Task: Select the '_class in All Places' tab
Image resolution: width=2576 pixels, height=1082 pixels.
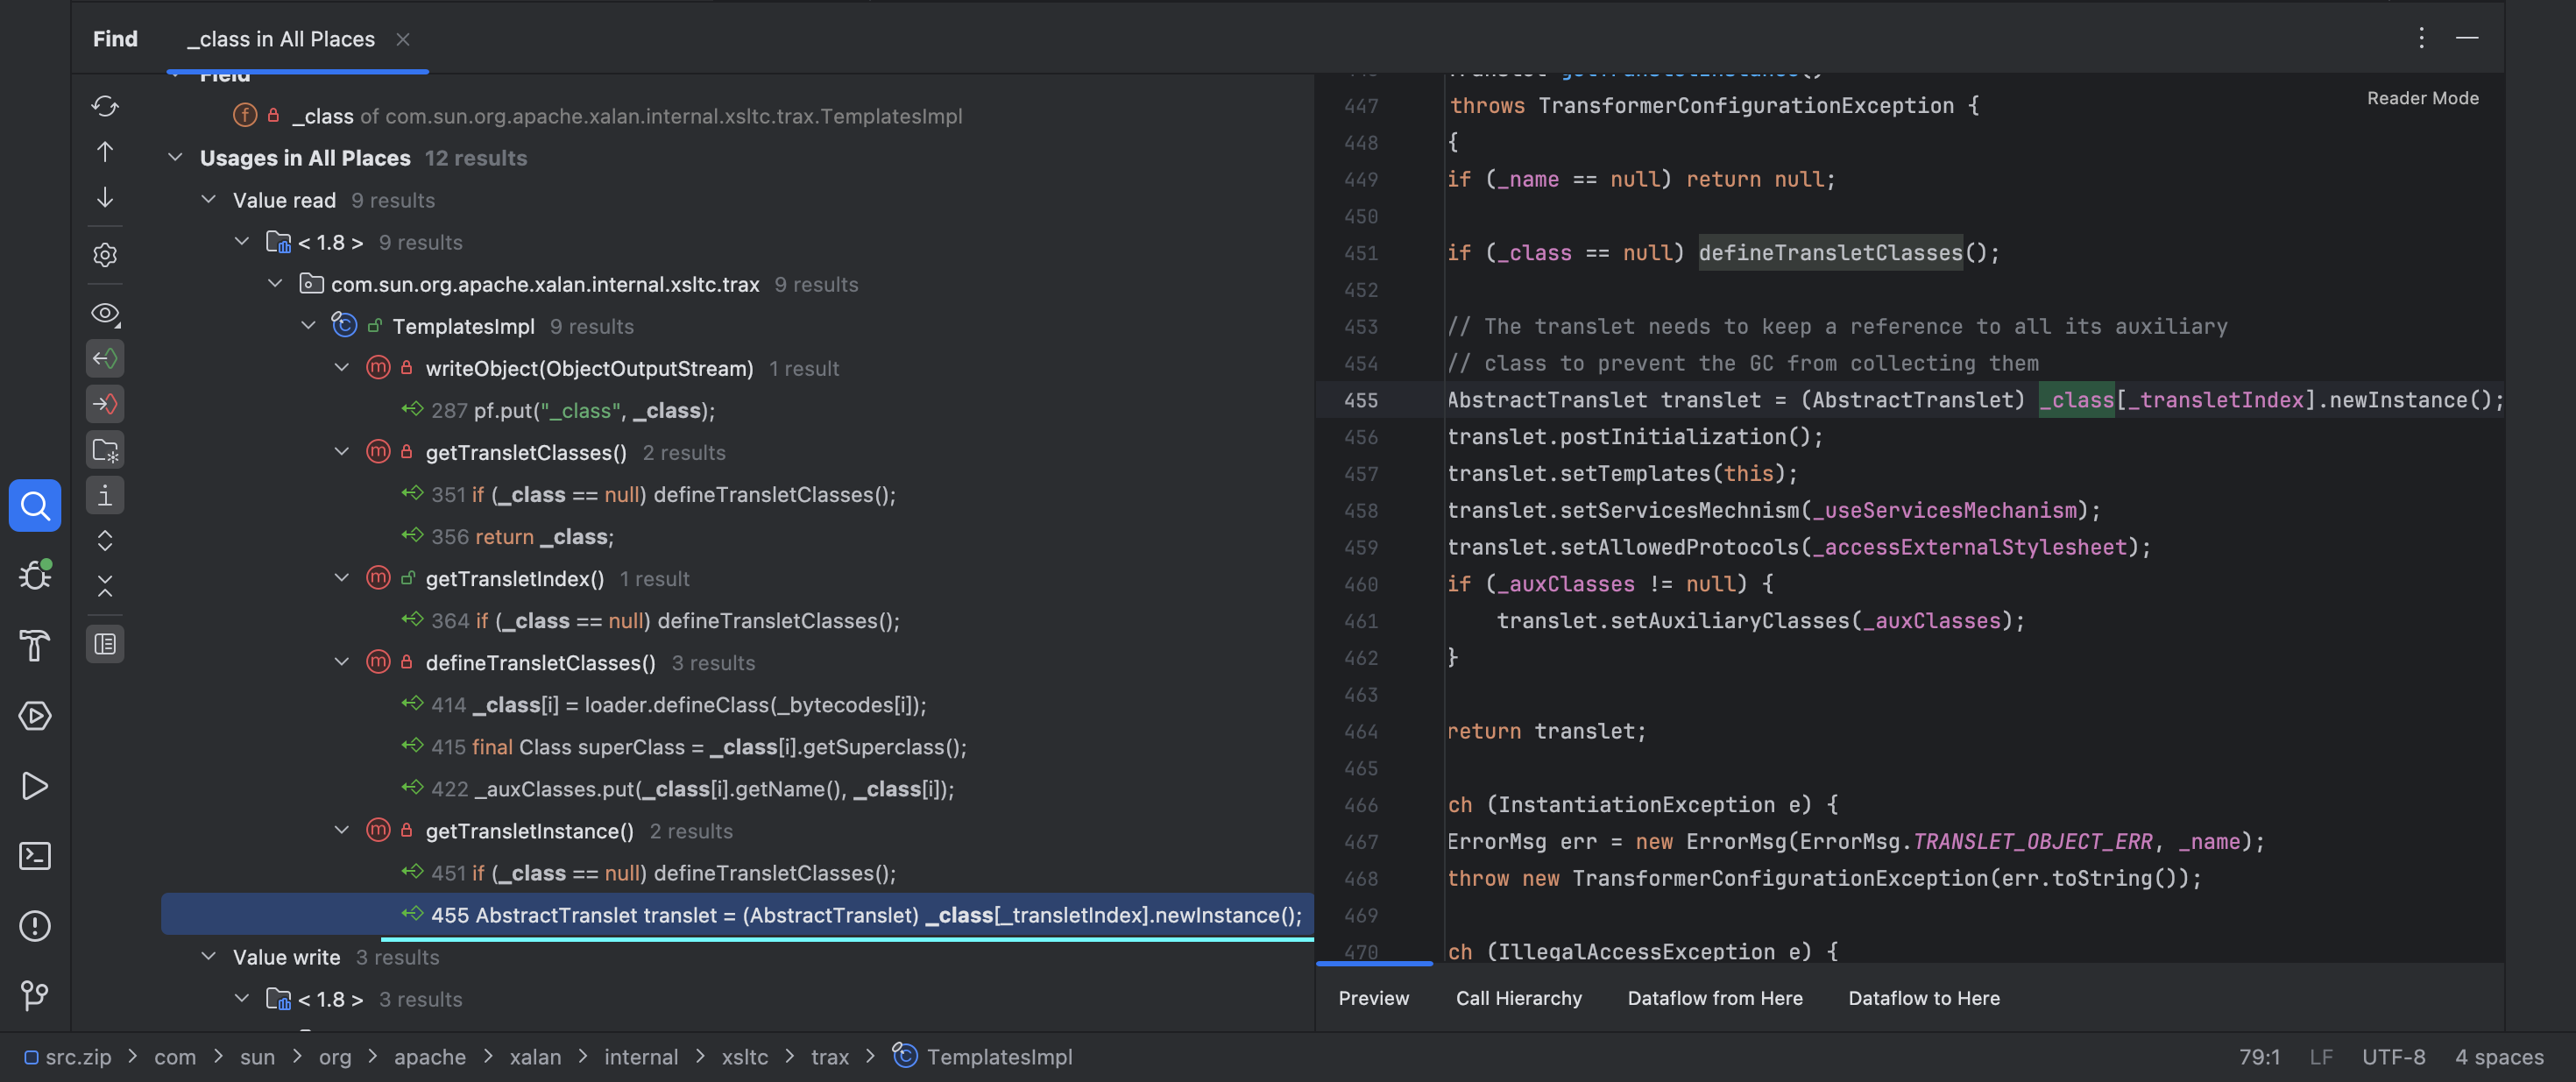Action: coord(281,39)
